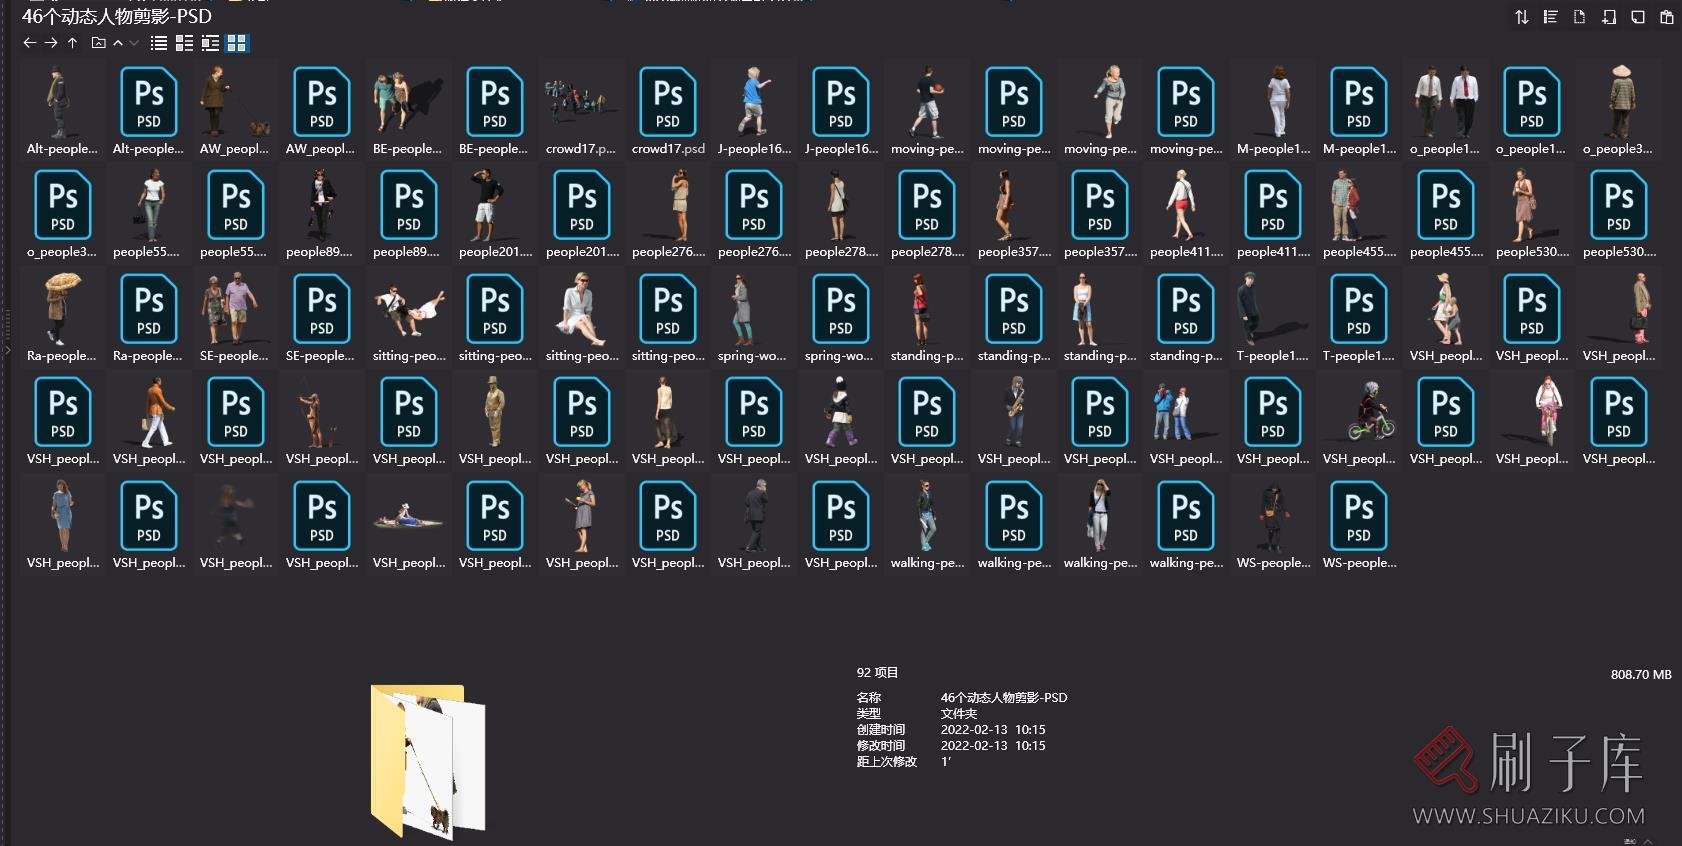Screen dimensions: 1682x846
Task: Go forward with the right arrow
Action: click(51, 43)
